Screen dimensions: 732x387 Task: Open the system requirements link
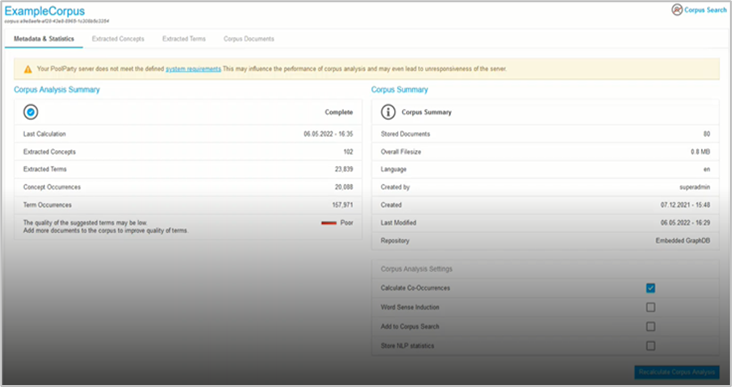(193, 69)
